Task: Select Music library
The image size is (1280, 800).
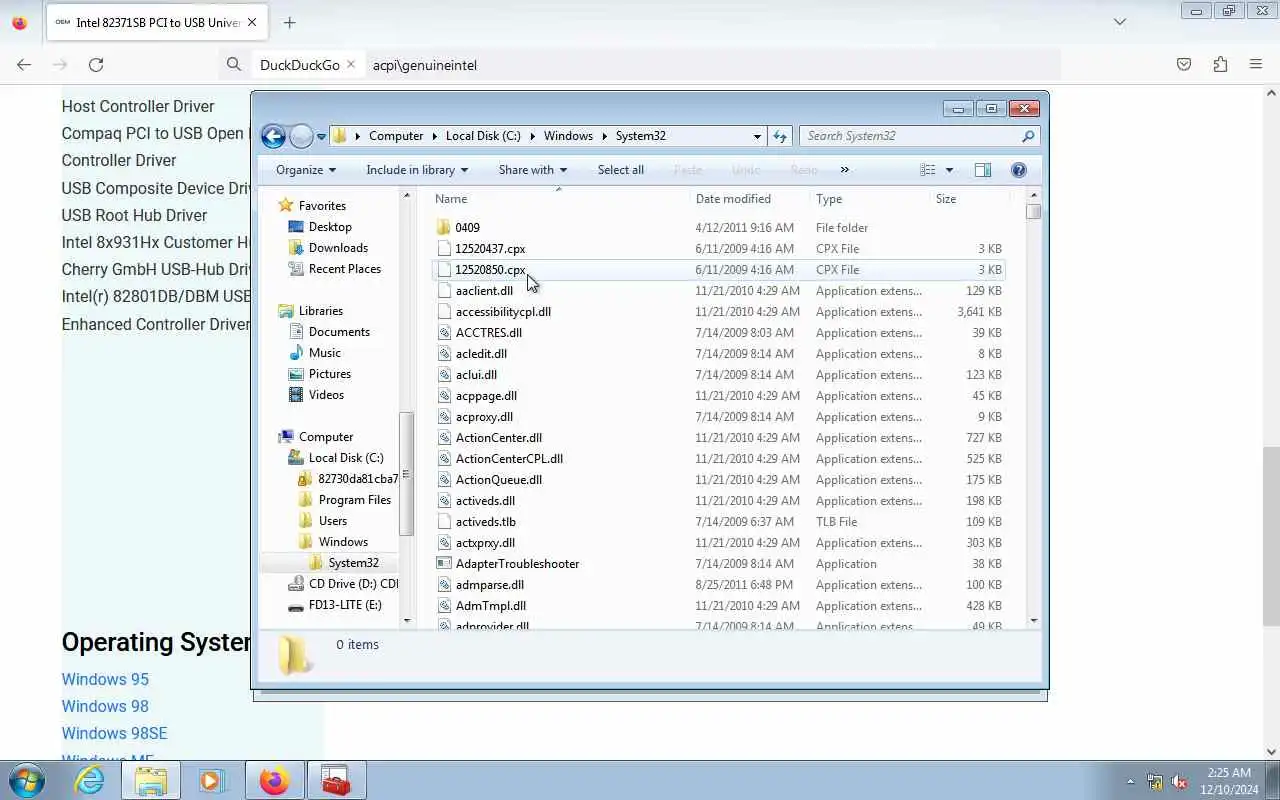Action: click(x=324, y=353)
